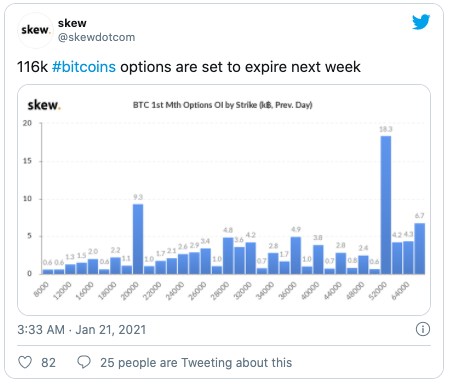
Task: Open the 3:33 AM Jan 21, 2021 timestamp
Action: (x=82, y=330)
